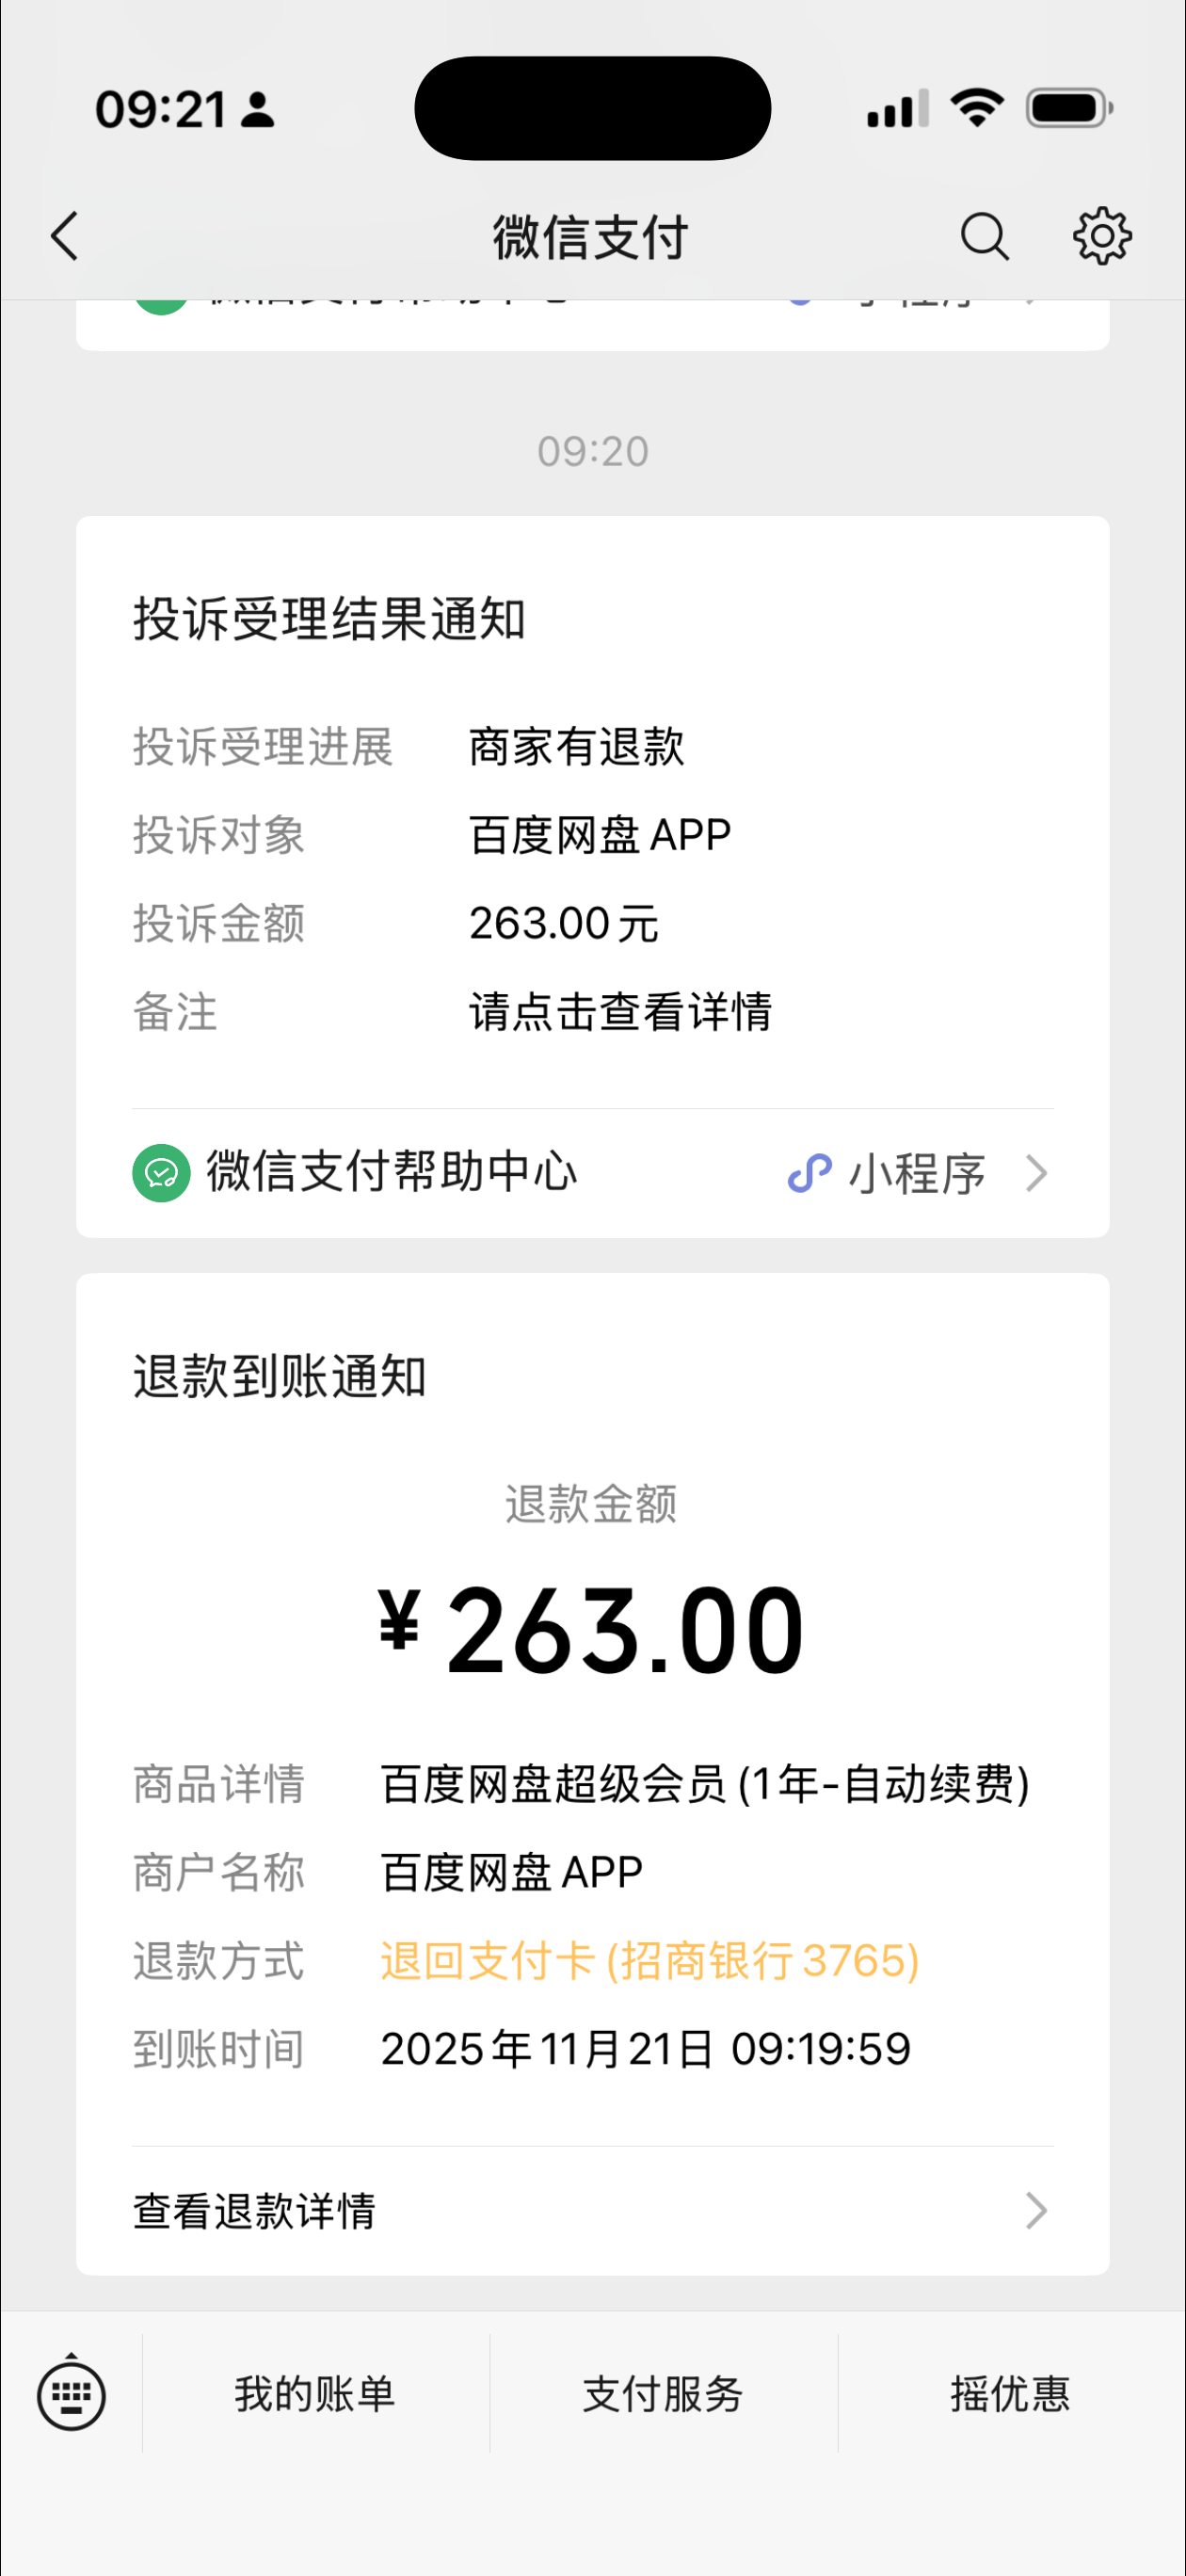Tap 退回支付卡 (招商银行3765) link
This screenshot has height=2576, width=1186.
click(650, 1961)
